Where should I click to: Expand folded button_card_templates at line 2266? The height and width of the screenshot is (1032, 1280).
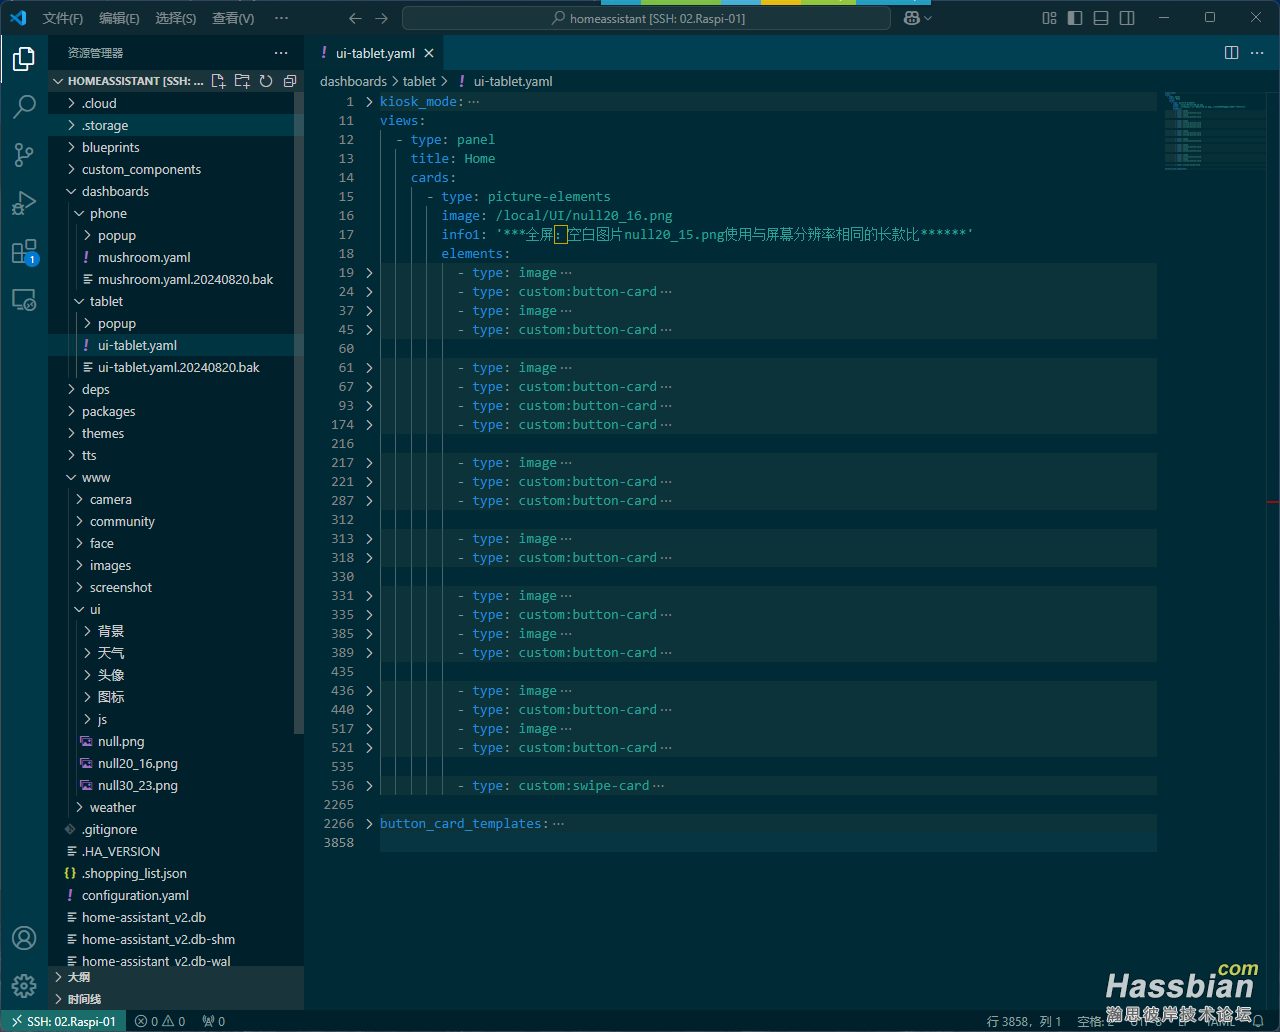[369, 824]
